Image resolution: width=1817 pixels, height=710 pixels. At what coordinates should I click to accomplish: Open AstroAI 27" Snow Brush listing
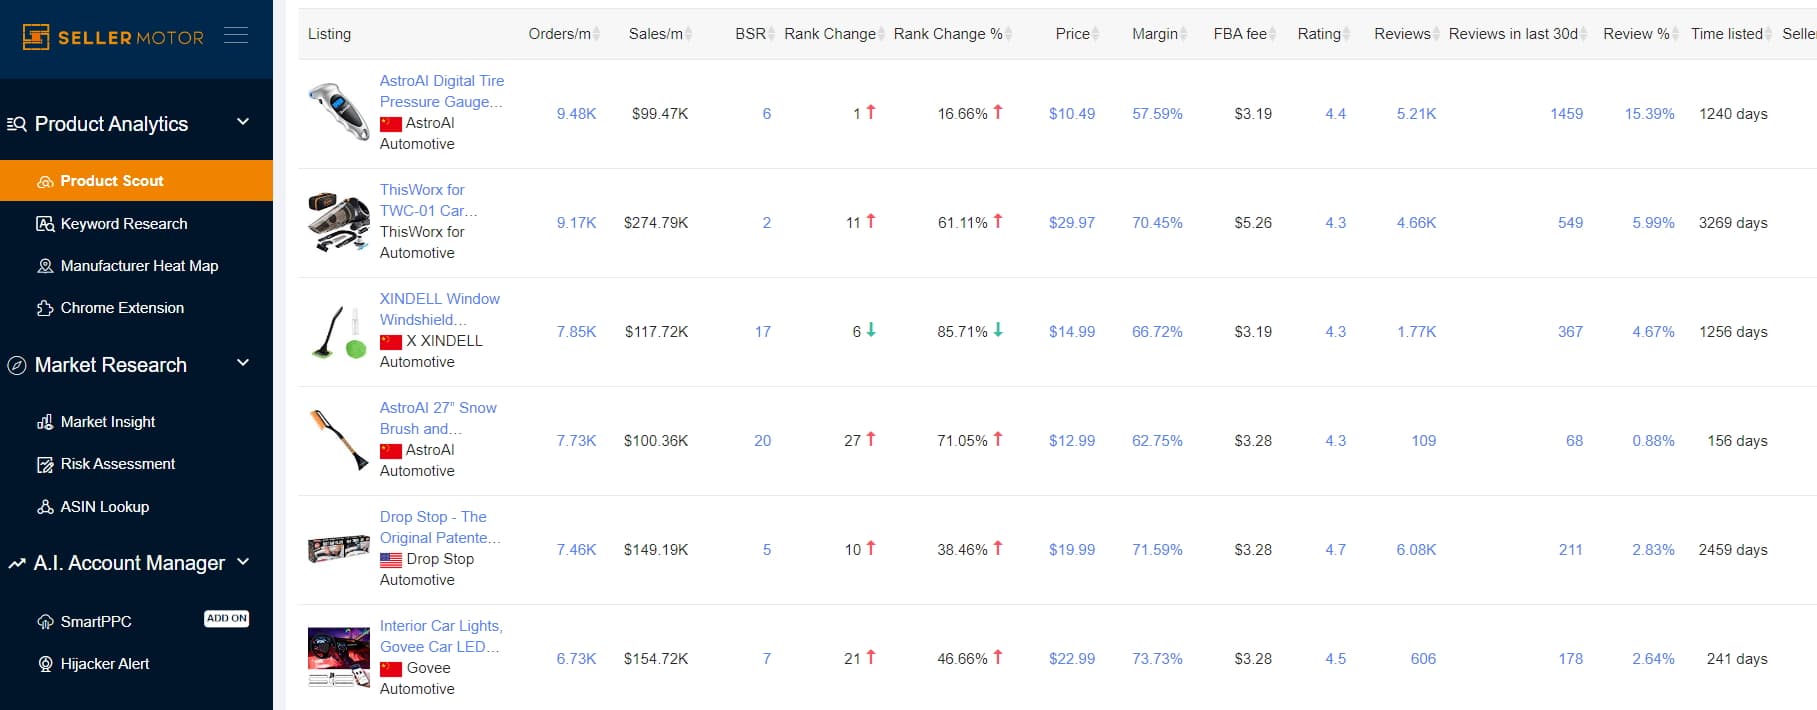pyautogui.click(x=438, y=418)
